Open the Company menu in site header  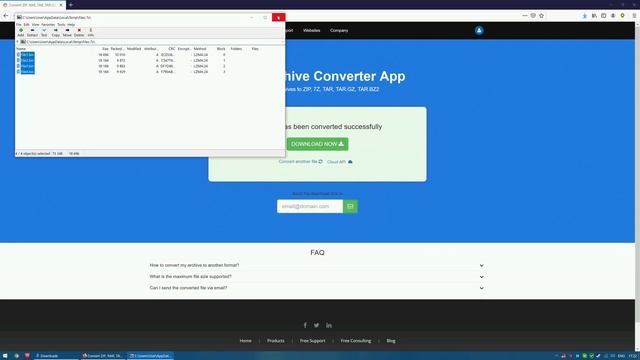(x=339, y=30)
